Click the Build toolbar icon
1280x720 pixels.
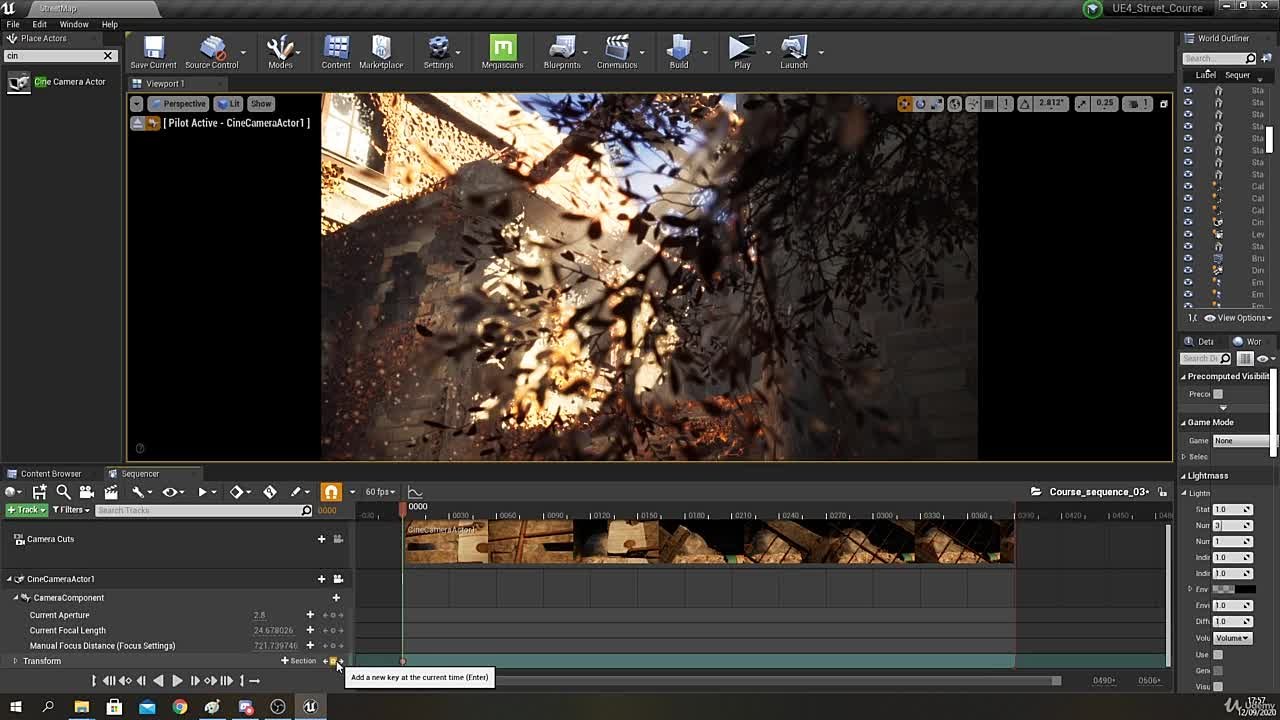click(679, 52)
